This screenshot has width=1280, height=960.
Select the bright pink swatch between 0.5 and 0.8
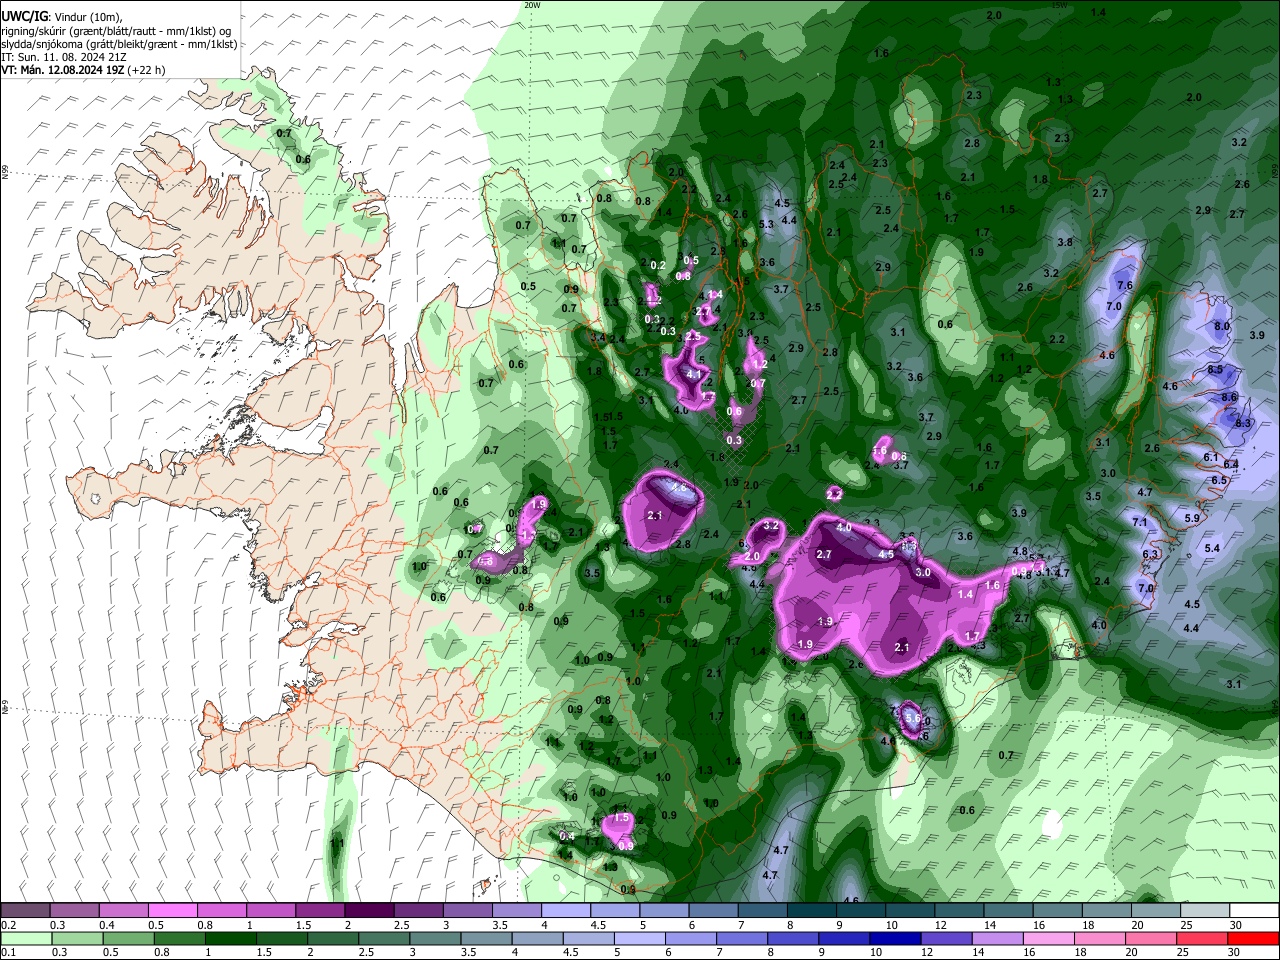point(172,910)
